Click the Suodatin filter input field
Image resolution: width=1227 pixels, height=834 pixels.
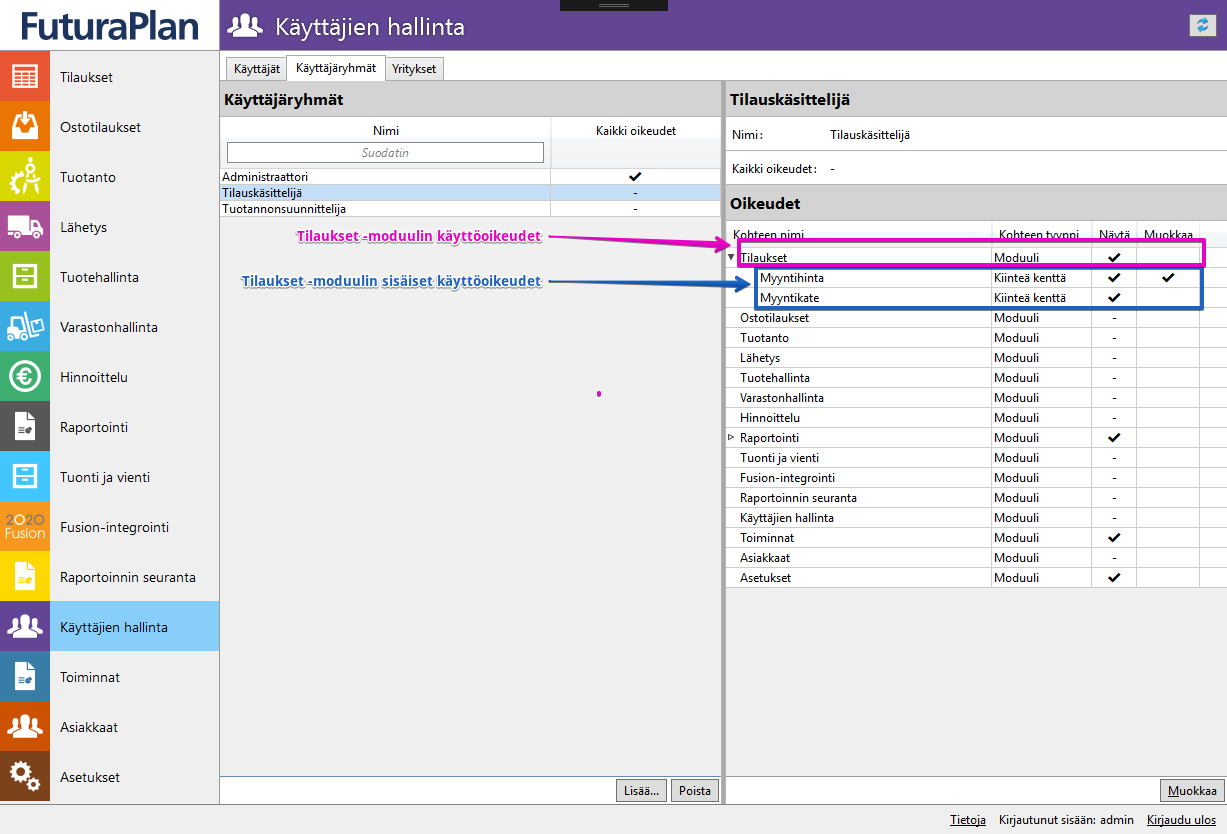385,153
